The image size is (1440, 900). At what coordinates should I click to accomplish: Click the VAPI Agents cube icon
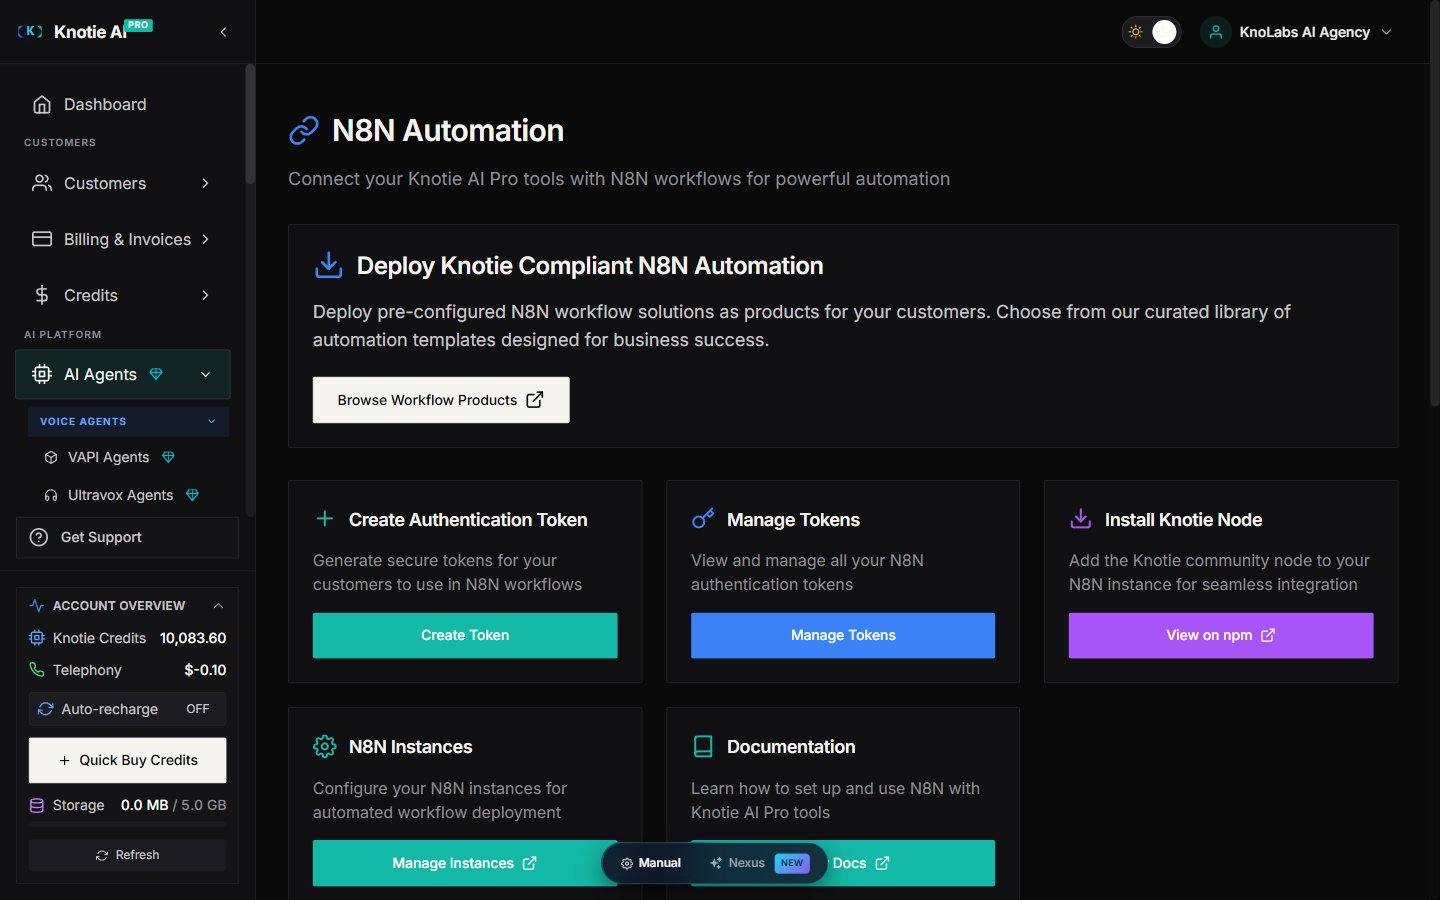coord(51,457)
